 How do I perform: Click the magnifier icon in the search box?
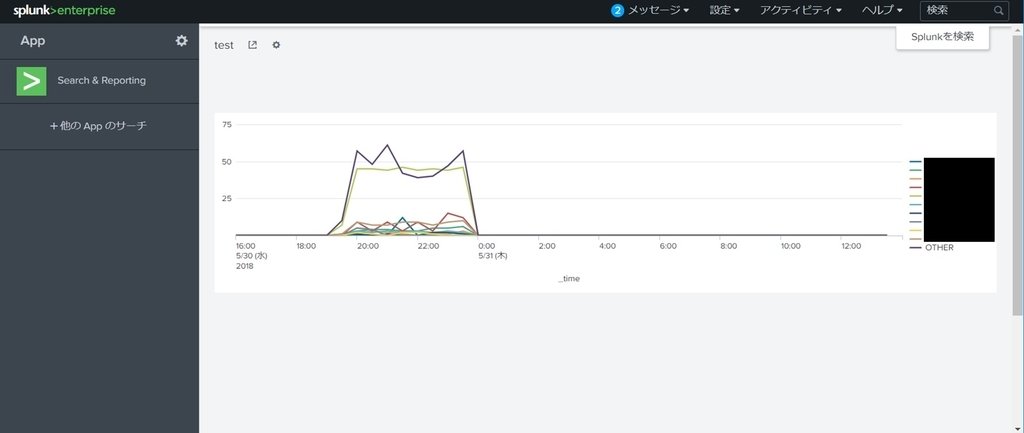point(998,10)
